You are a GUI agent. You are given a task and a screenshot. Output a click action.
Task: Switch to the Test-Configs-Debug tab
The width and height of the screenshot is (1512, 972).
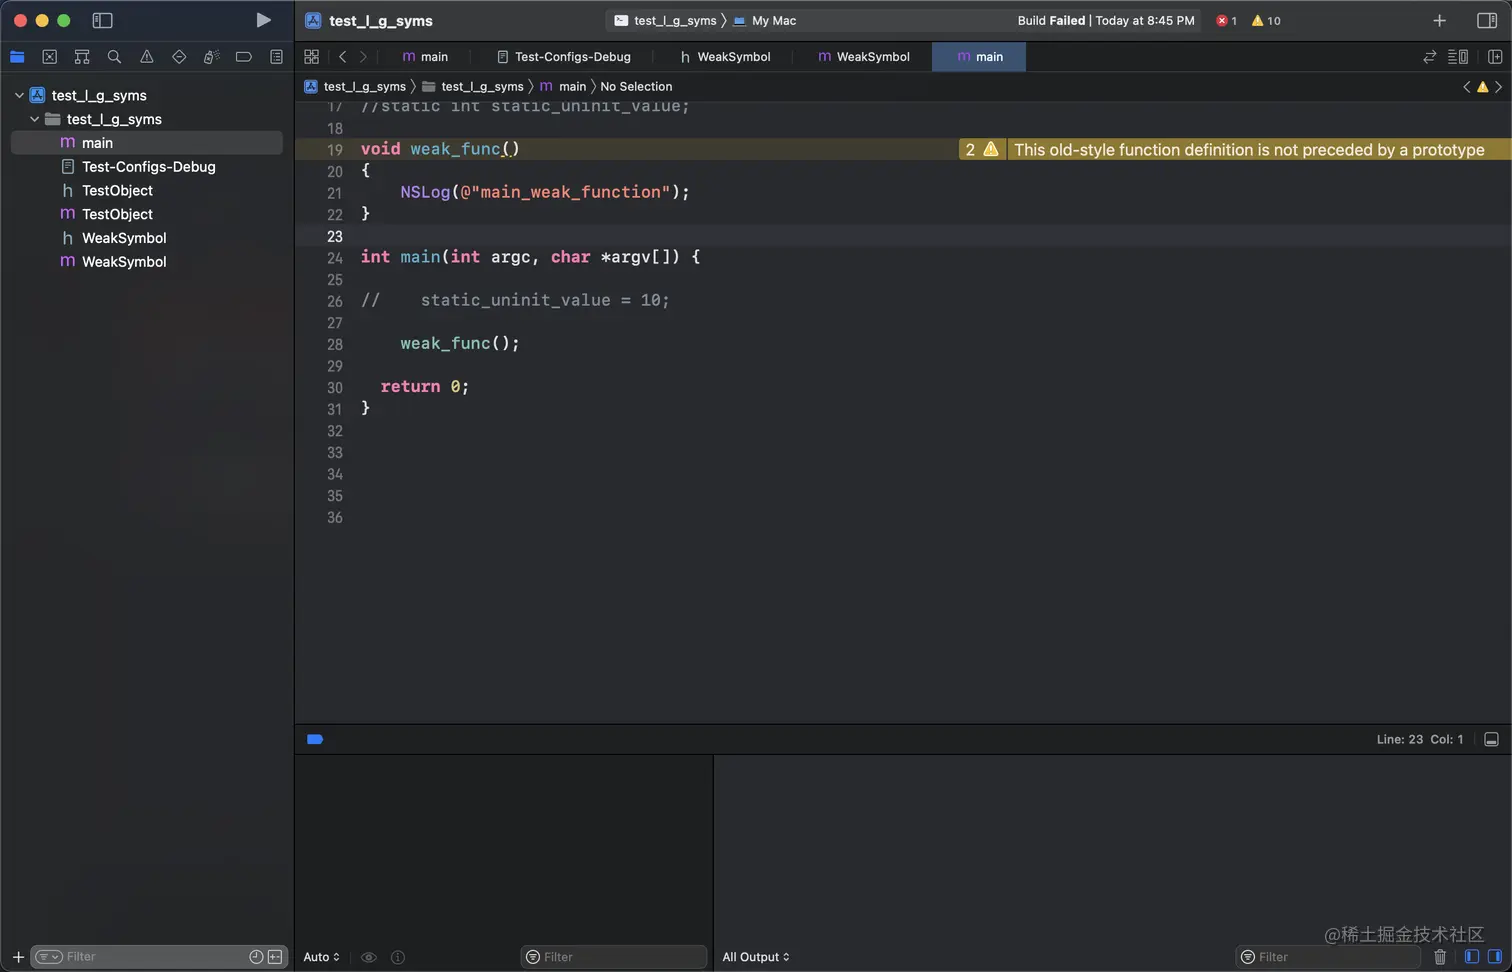pos(563,57)
